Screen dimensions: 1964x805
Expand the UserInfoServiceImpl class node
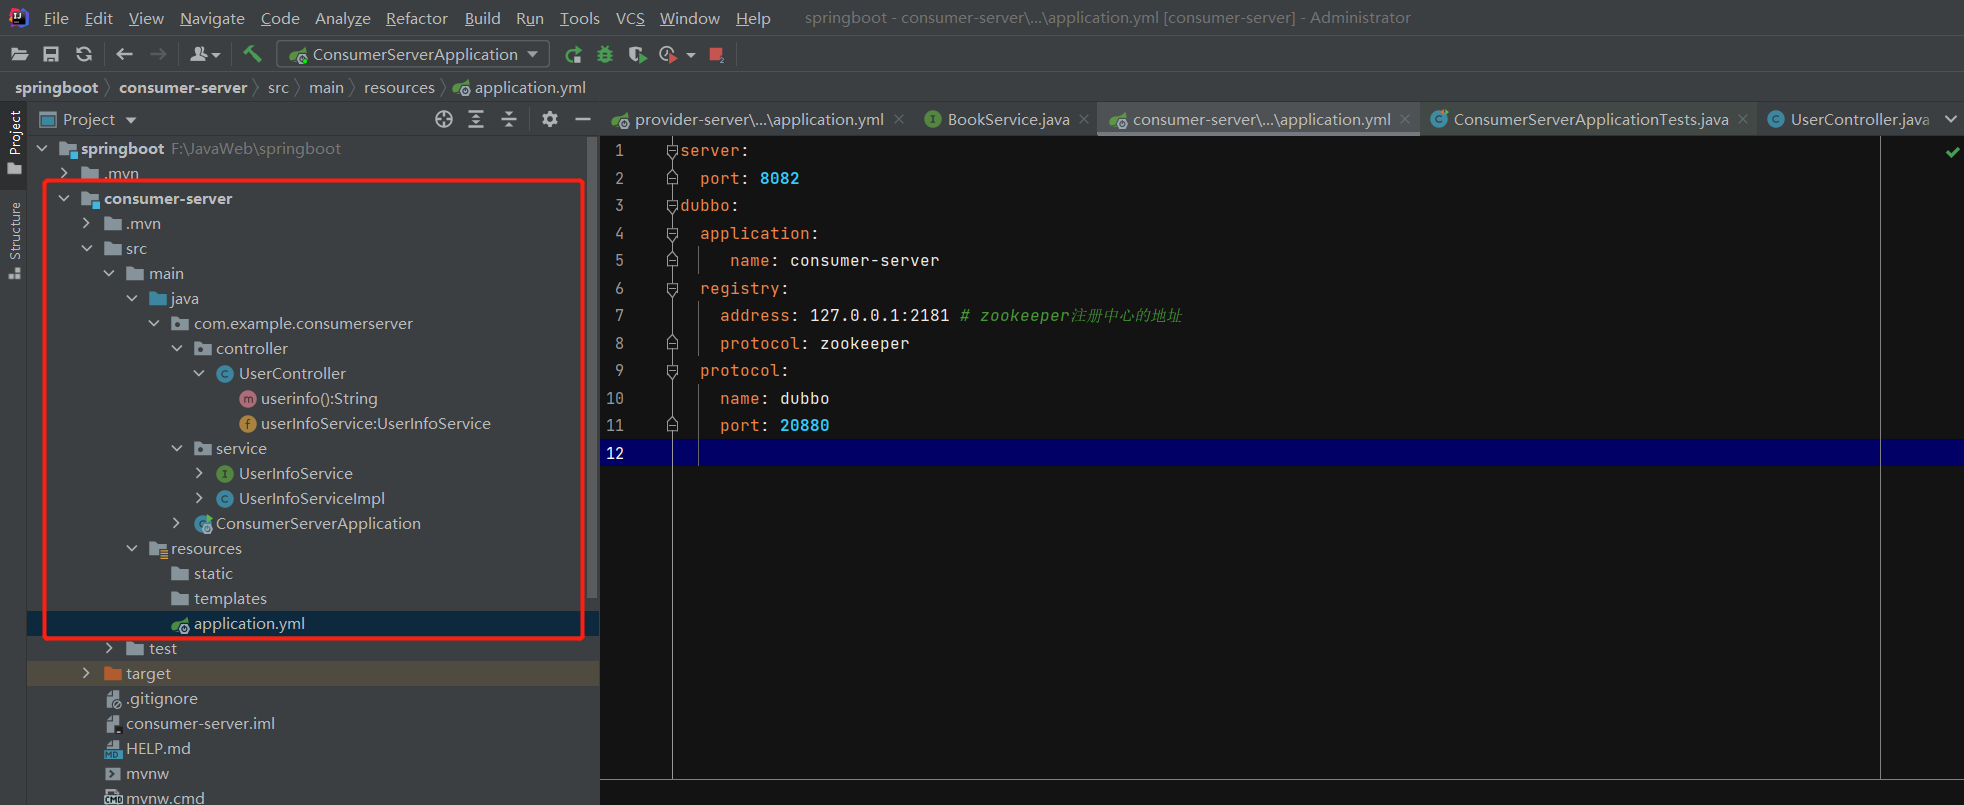(x=199, y=498)
